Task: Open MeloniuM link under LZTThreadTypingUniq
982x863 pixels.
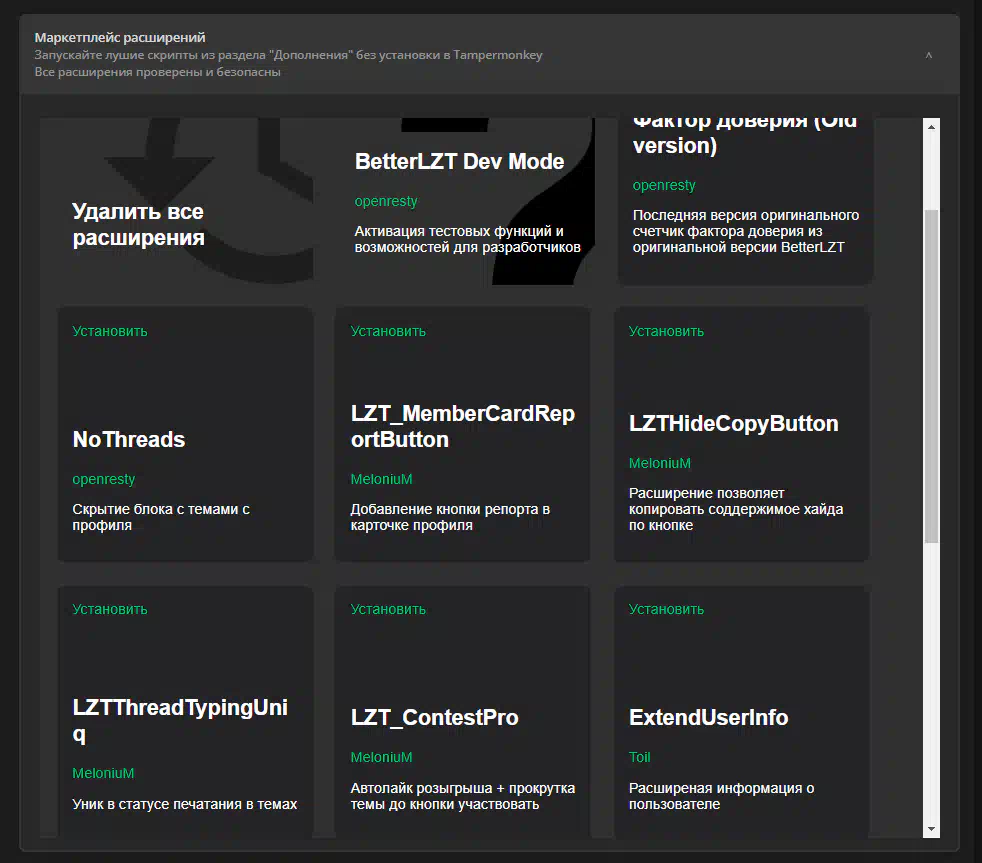Action: pyautogui.click(x=103, y=773)
